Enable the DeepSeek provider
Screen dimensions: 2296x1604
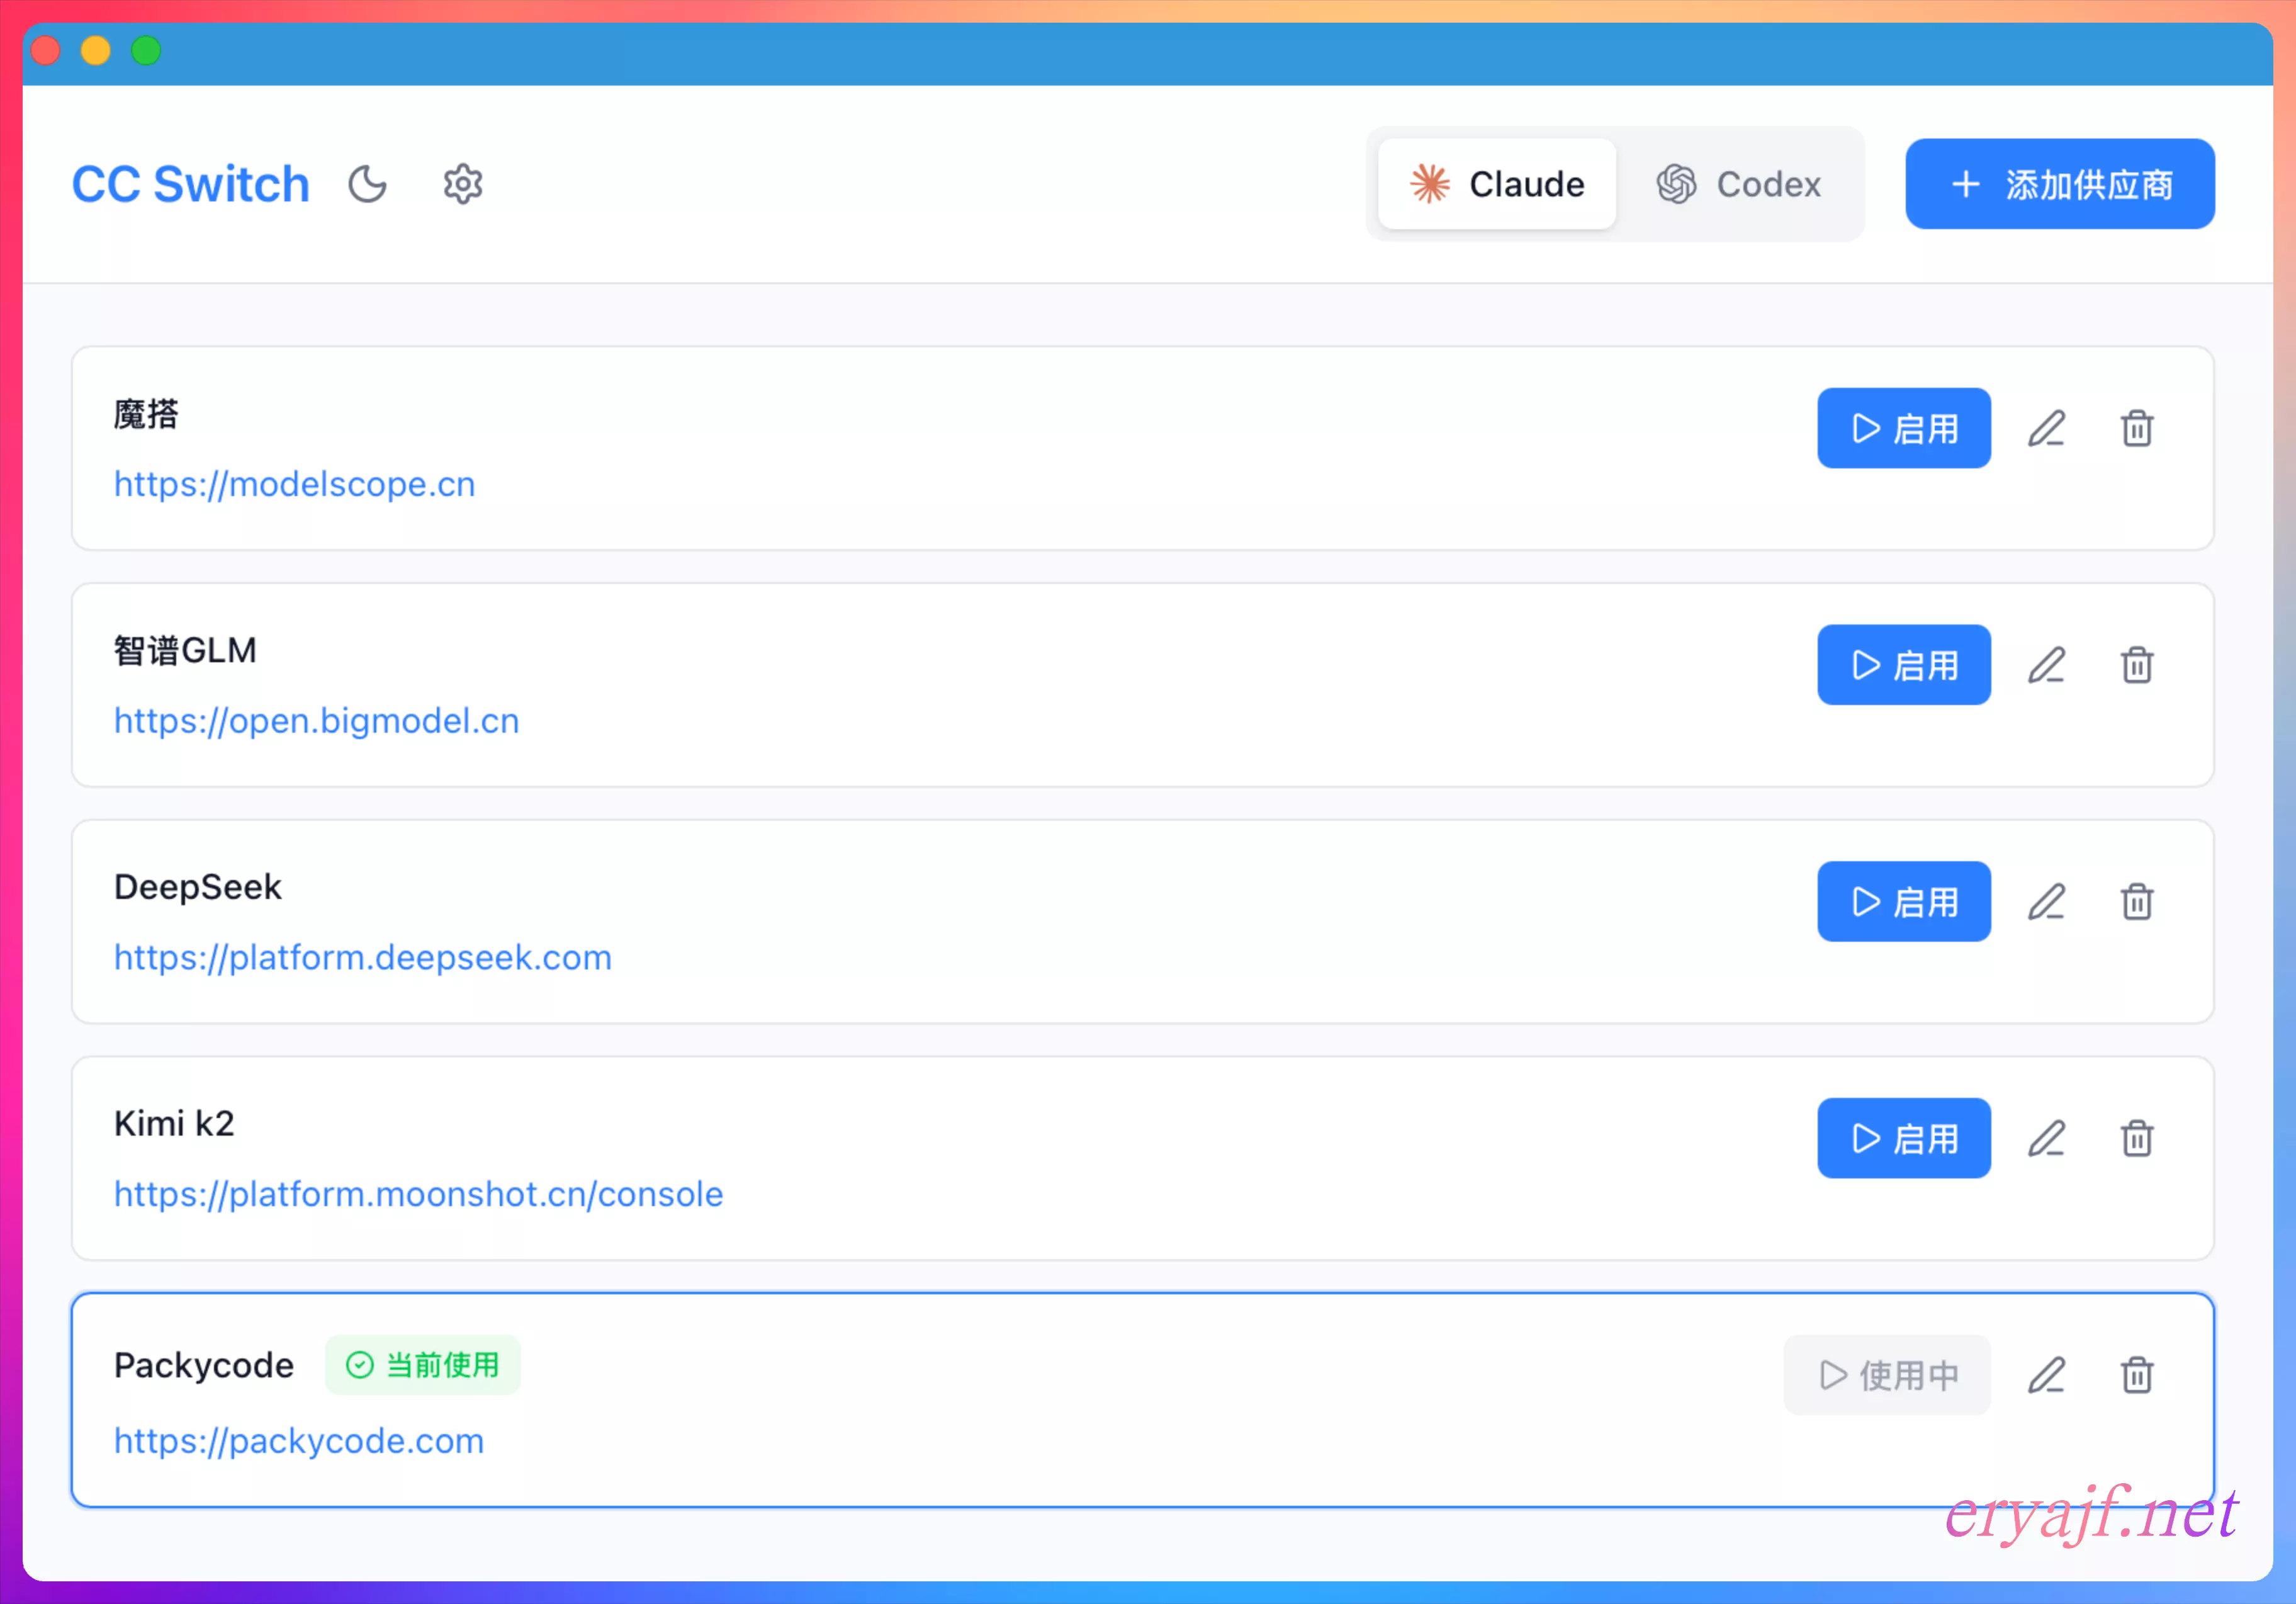[1903, 902]
